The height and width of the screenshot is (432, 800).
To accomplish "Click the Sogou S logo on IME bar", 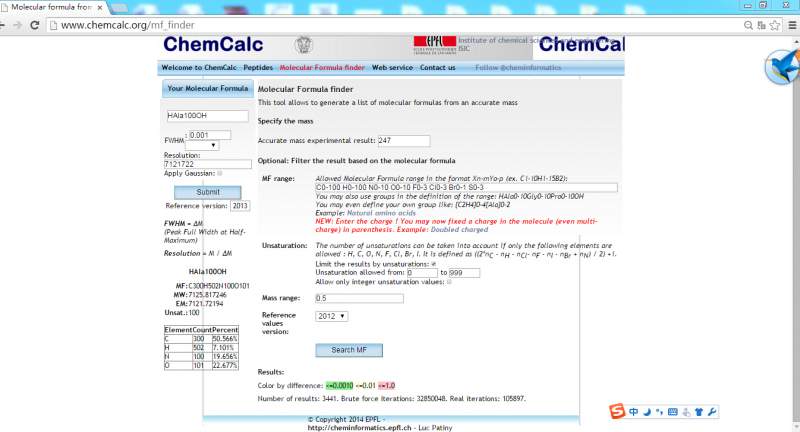I will pos(617,411).
